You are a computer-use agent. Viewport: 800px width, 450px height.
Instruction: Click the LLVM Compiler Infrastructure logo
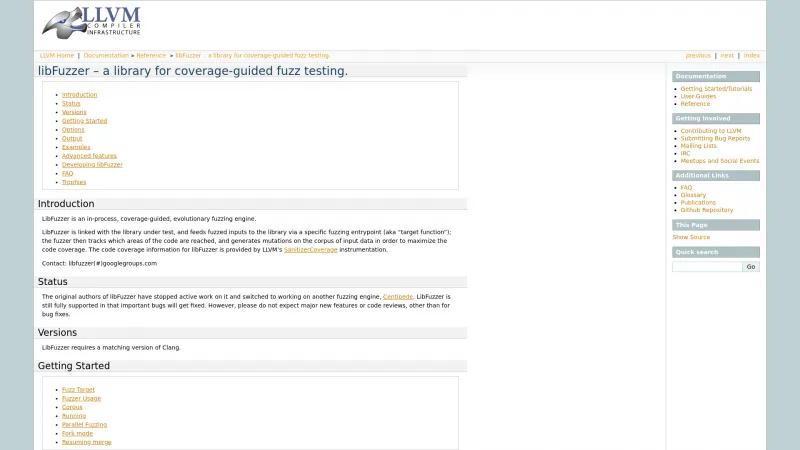[91, 22]
